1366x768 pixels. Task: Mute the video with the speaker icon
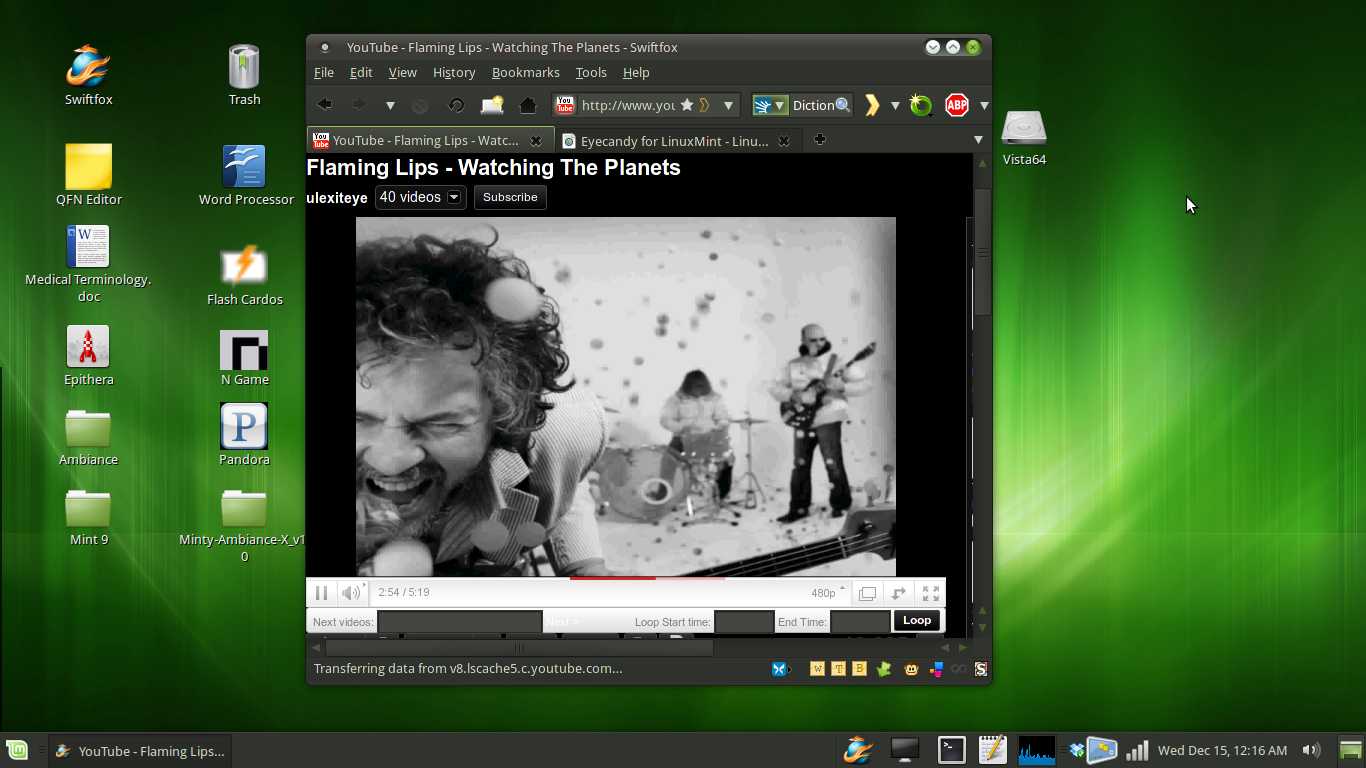tap(350, 593)
